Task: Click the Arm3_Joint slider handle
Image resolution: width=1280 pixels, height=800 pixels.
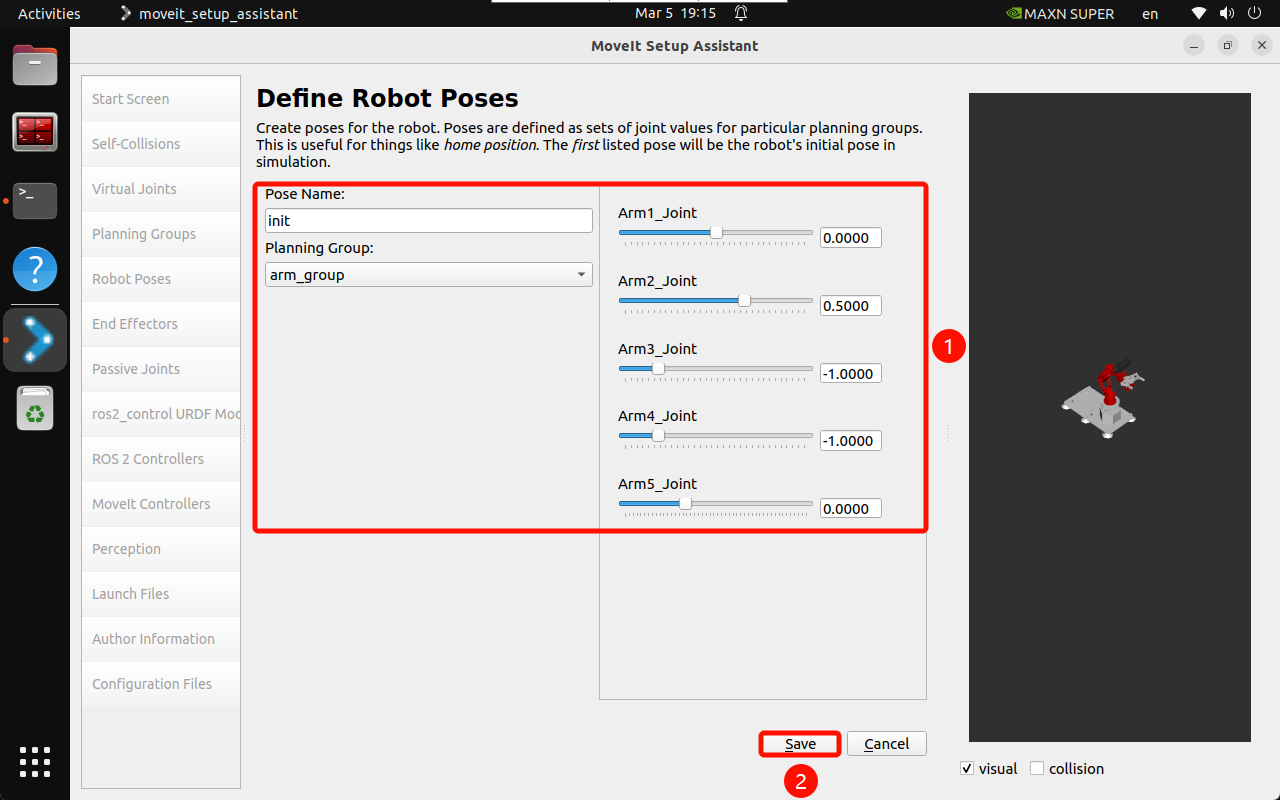Action: (x=658, y=368)
